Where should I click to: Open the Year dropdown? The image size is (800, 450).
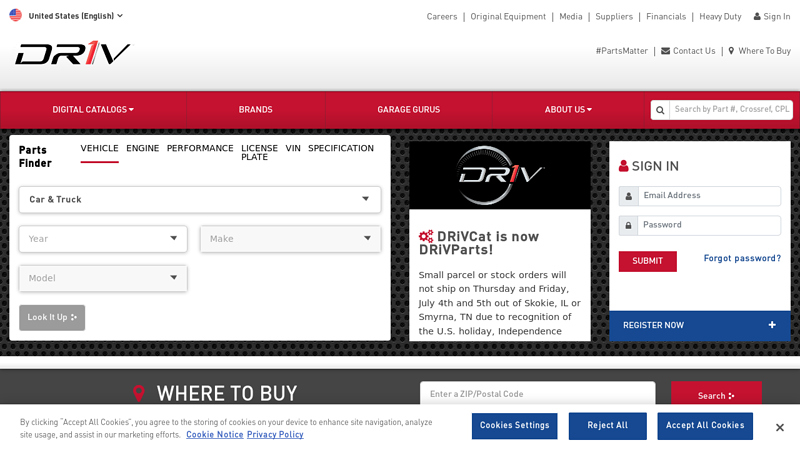pos(103,239)
